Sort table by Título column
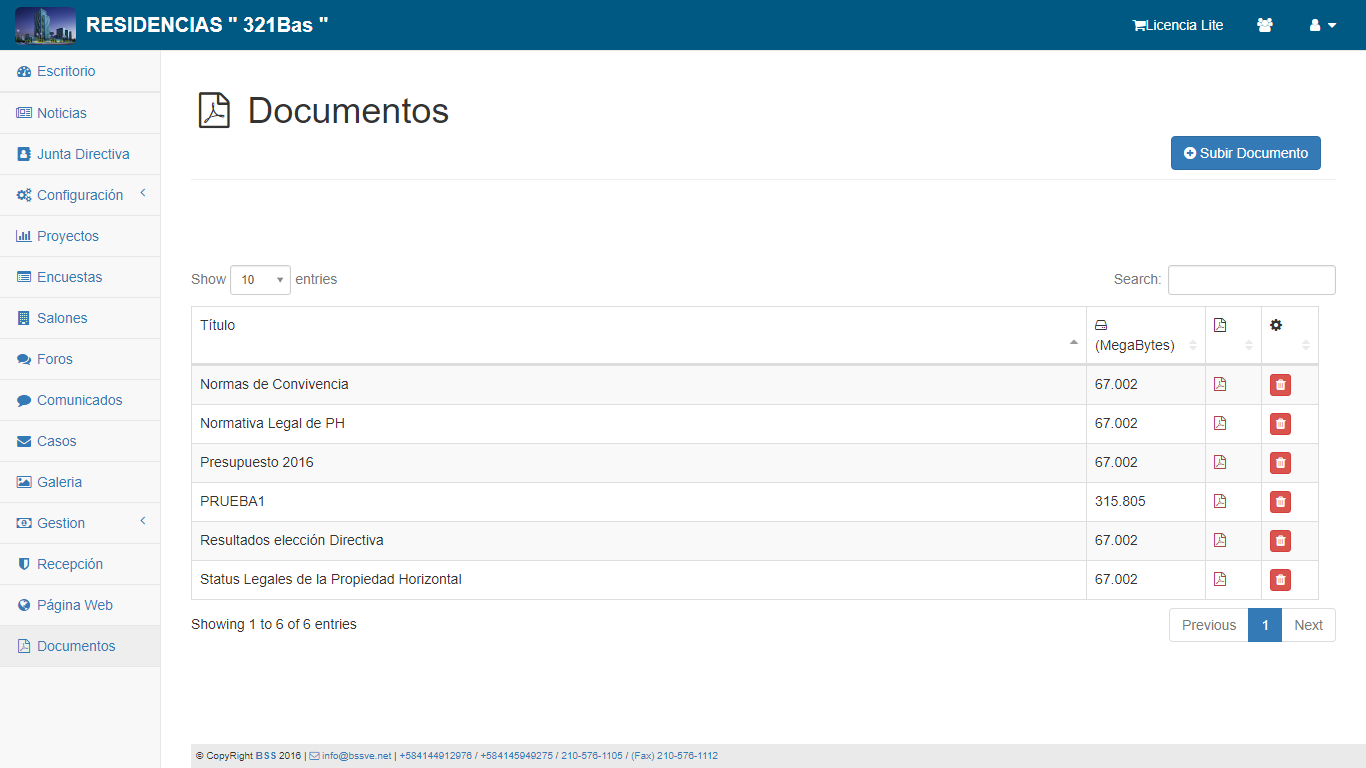The image size is (1366, 768). (x=638, y=335)
